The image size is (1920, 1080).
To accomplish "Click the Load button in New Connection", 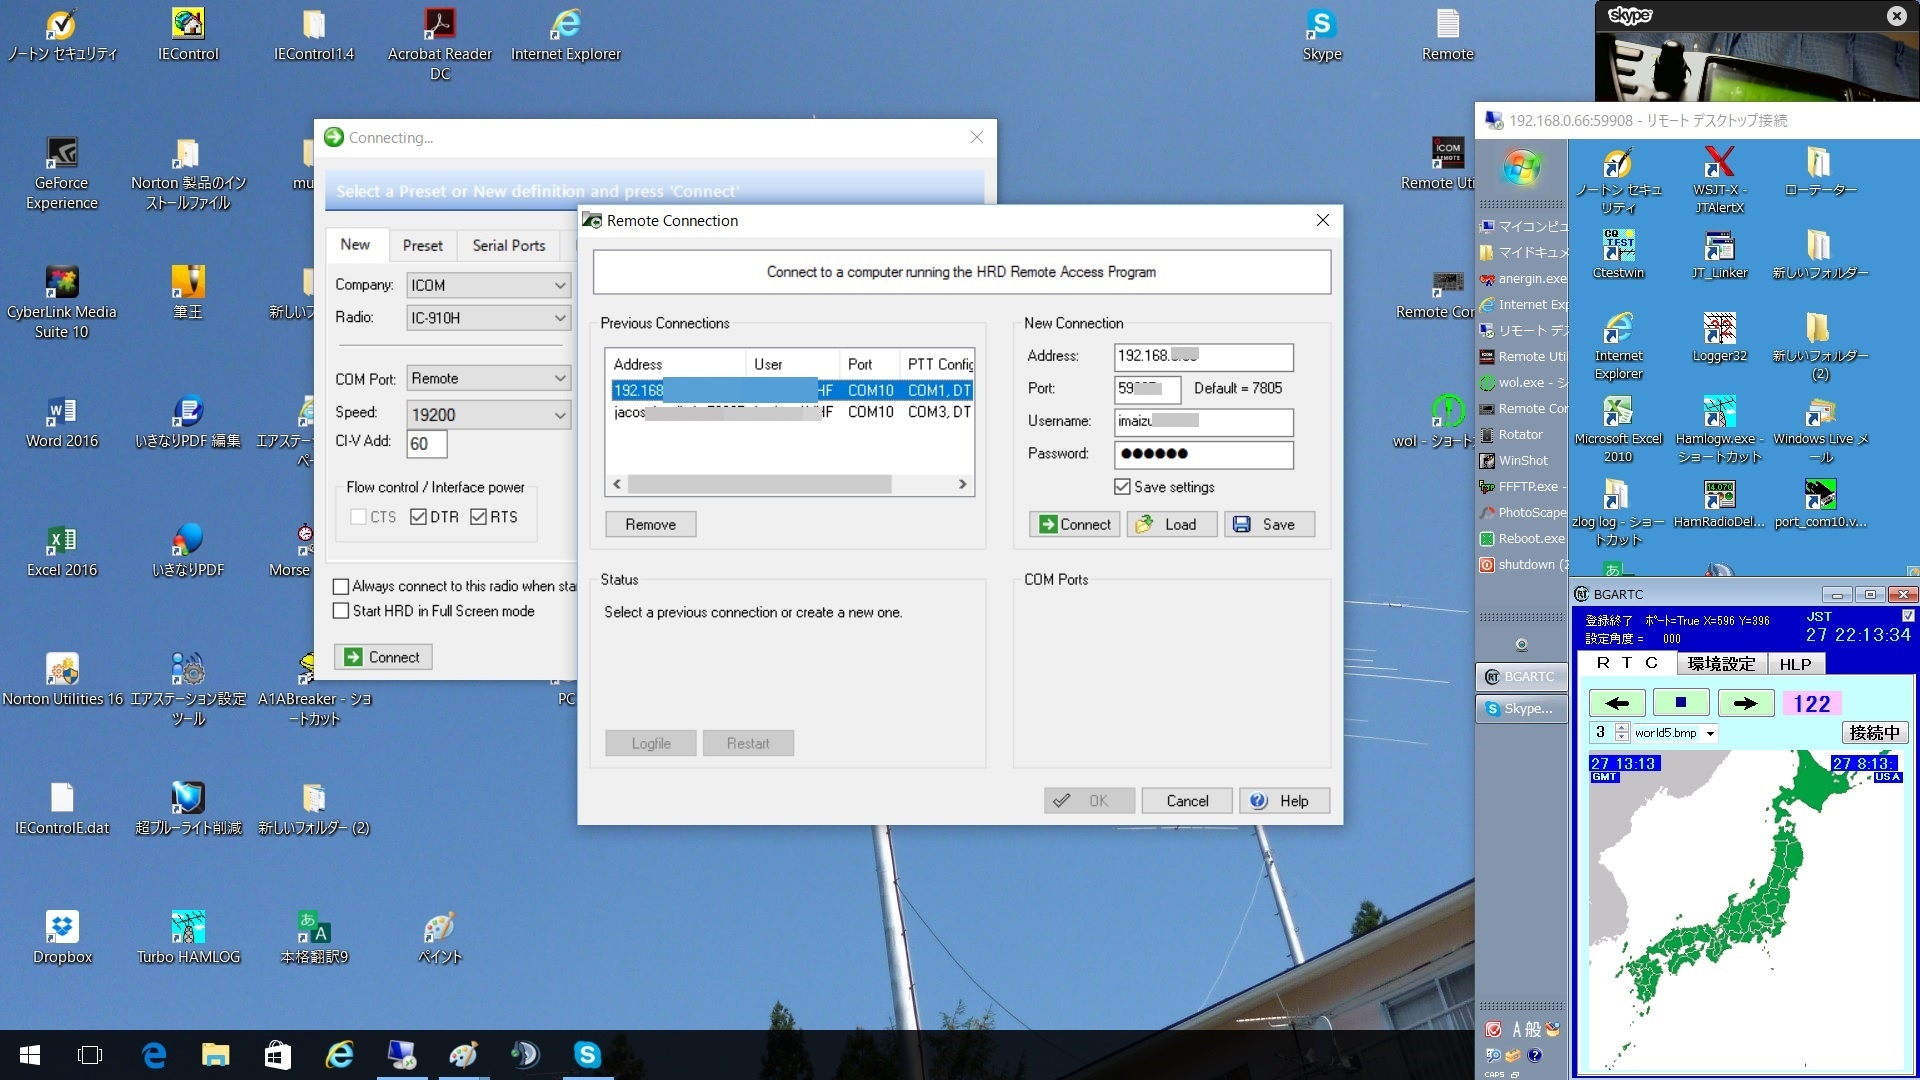I will 1172,524.
